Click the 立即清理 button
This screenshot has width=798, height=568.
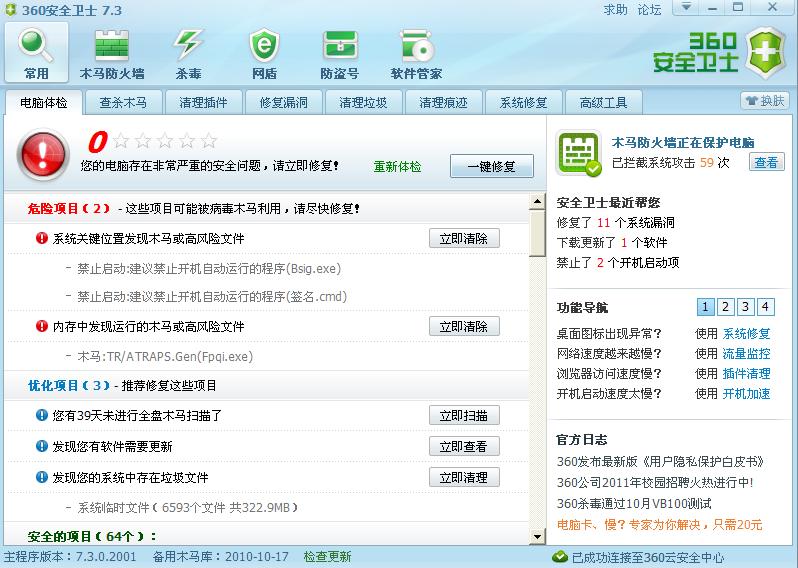coord(464,477)
